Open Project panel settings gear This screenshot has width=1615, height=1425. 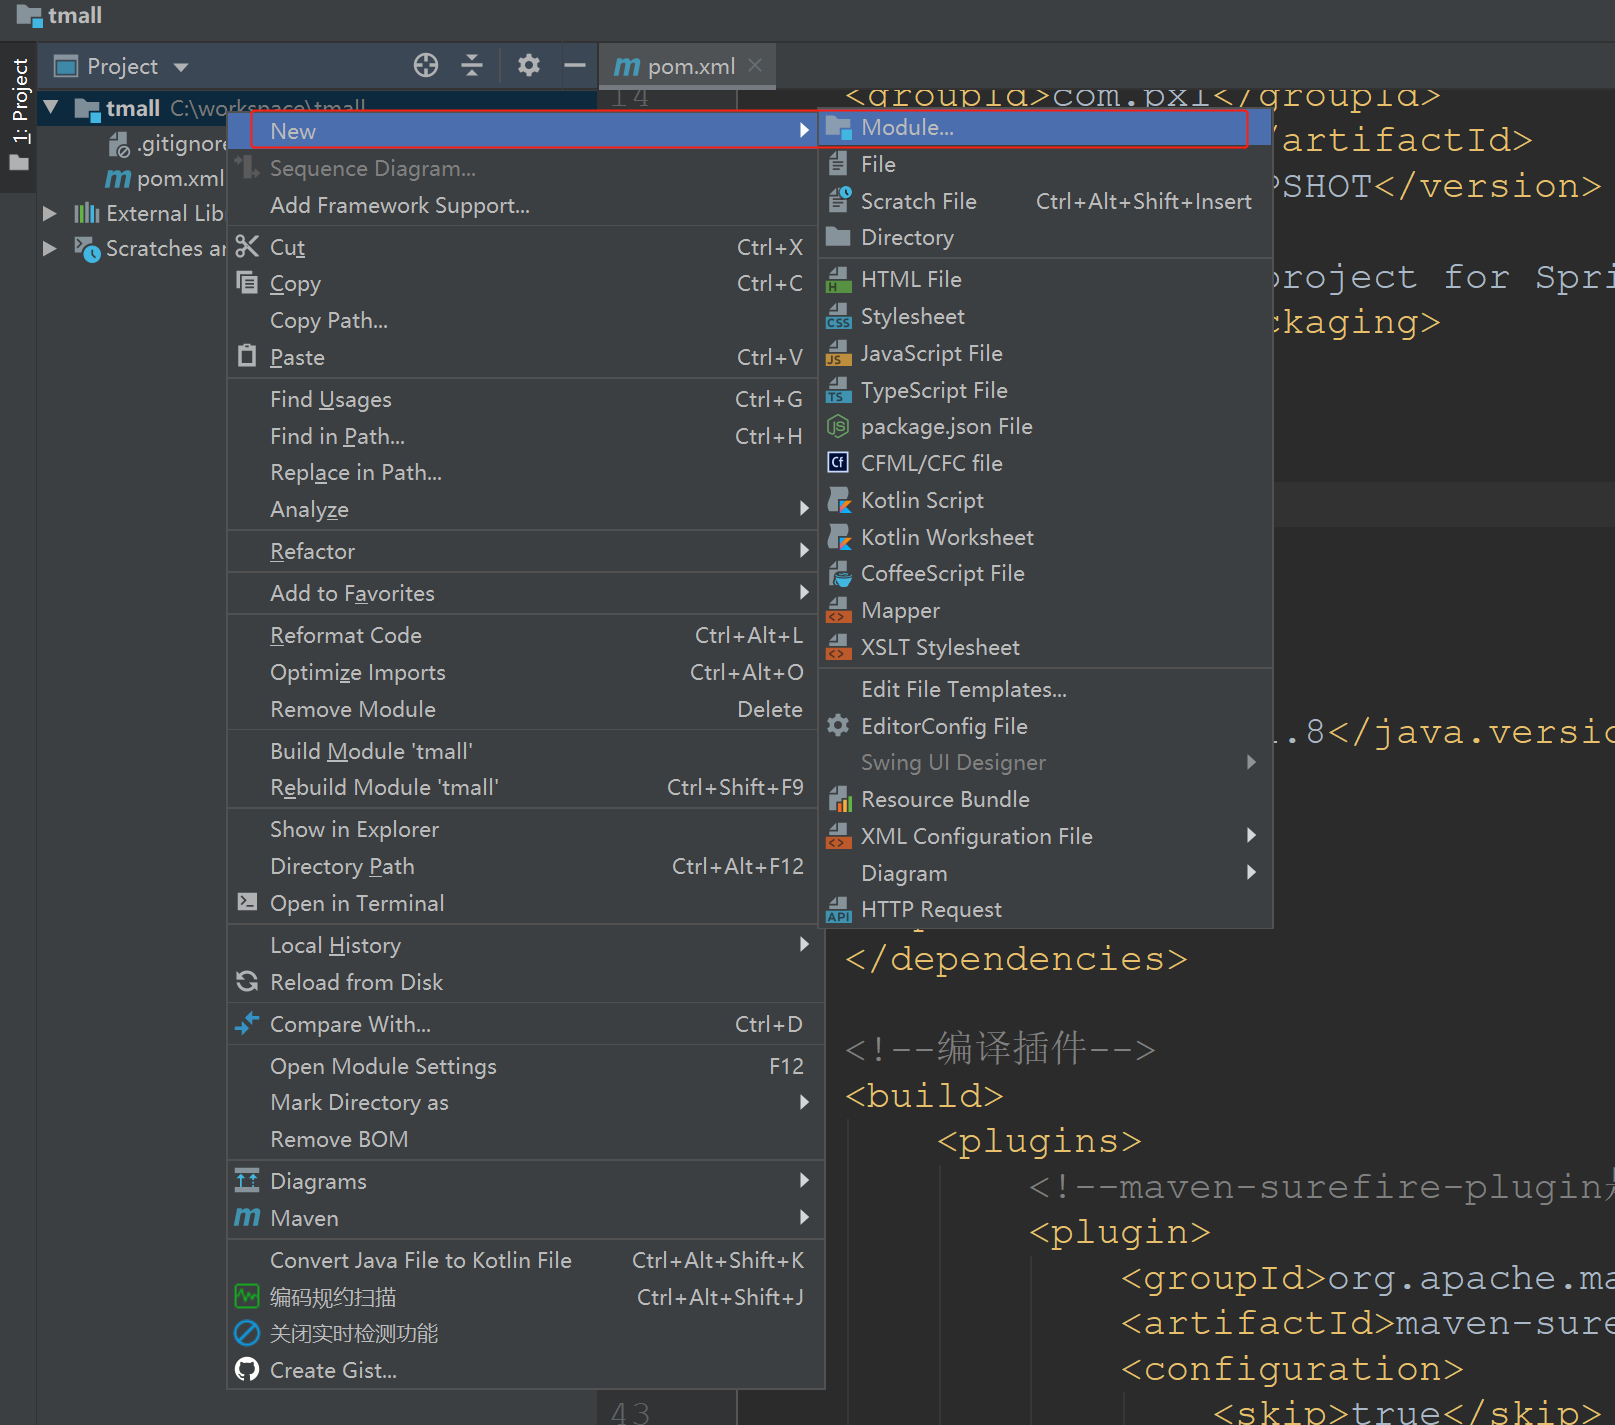coord(529,66)
